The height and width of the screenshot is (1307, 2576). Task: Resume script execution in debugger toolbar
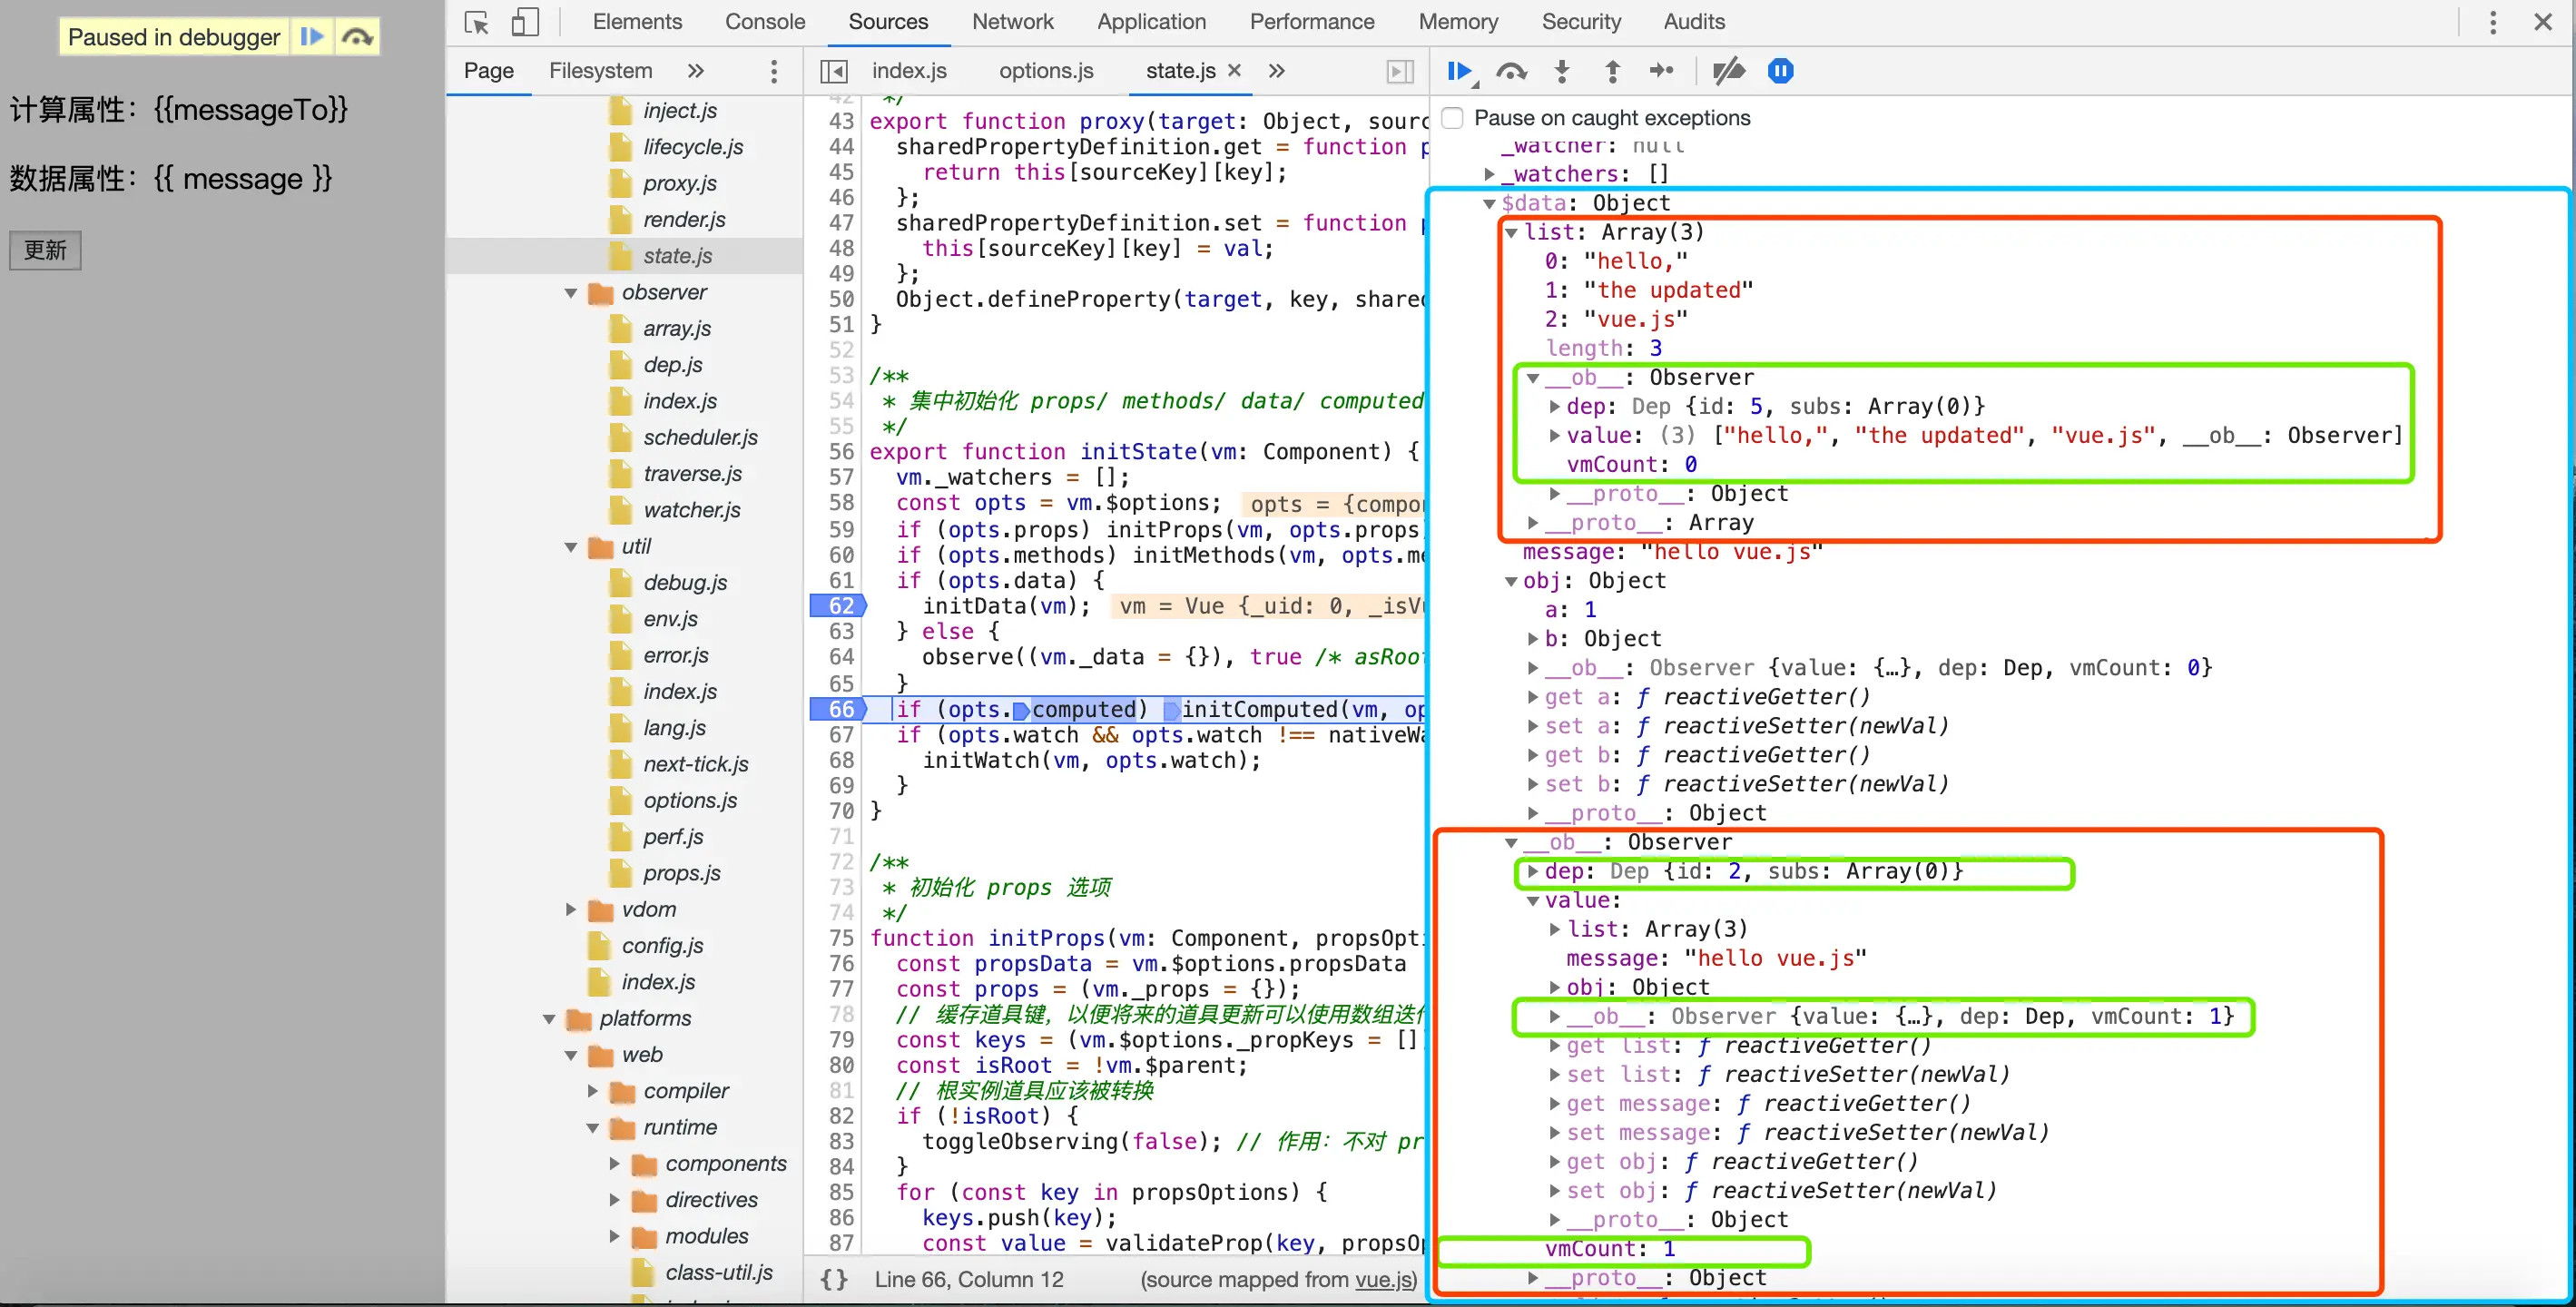pyautogui.click(x=1459, y=71)
